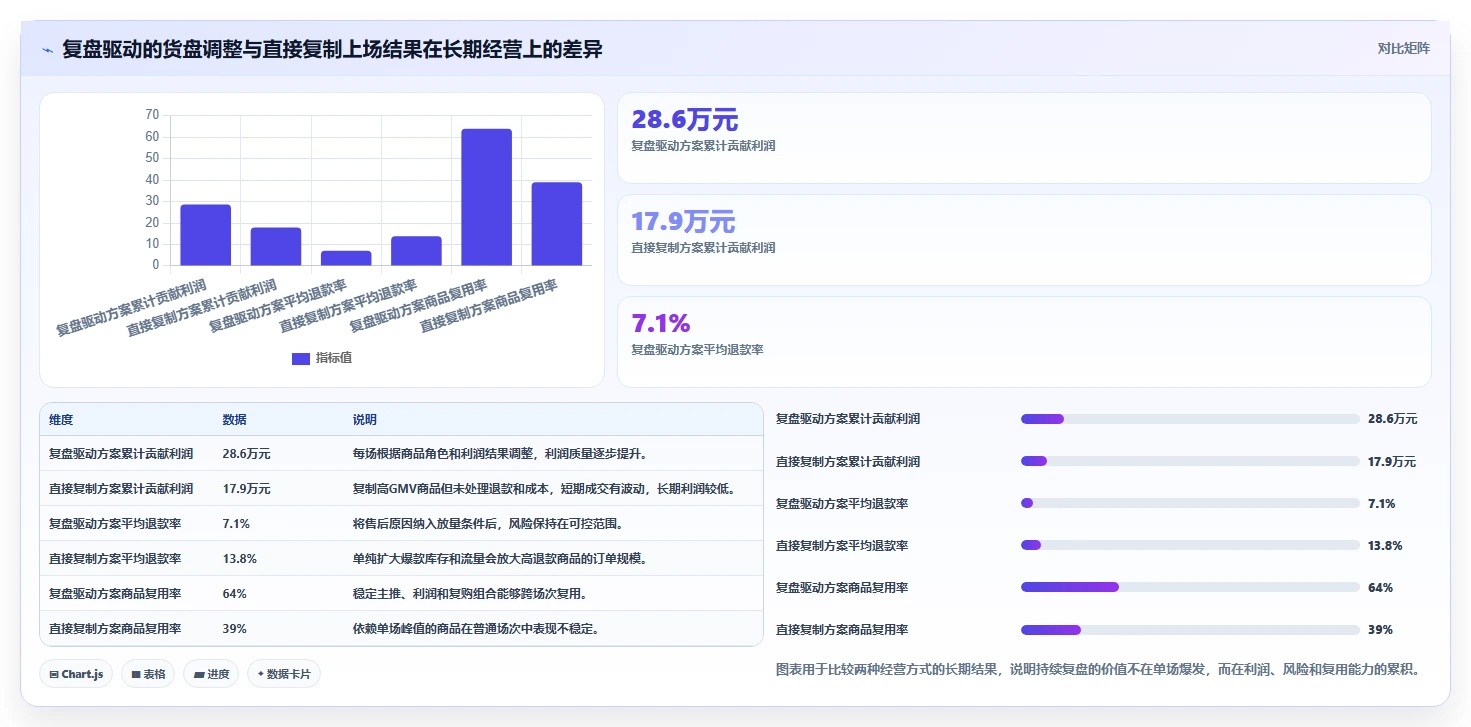
Task: Click the tallest bar, 复盘驱动方案商品复用率
Action: point(487,197)
